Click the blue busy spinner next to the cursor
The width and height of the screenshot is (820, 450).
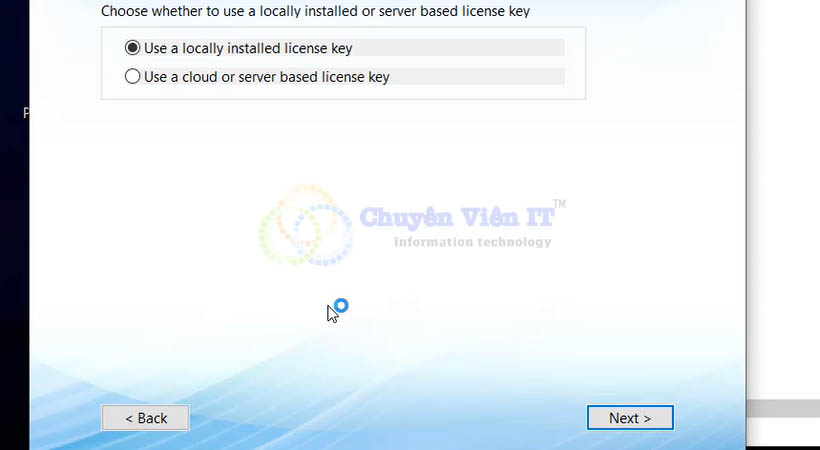click(341, 305)
